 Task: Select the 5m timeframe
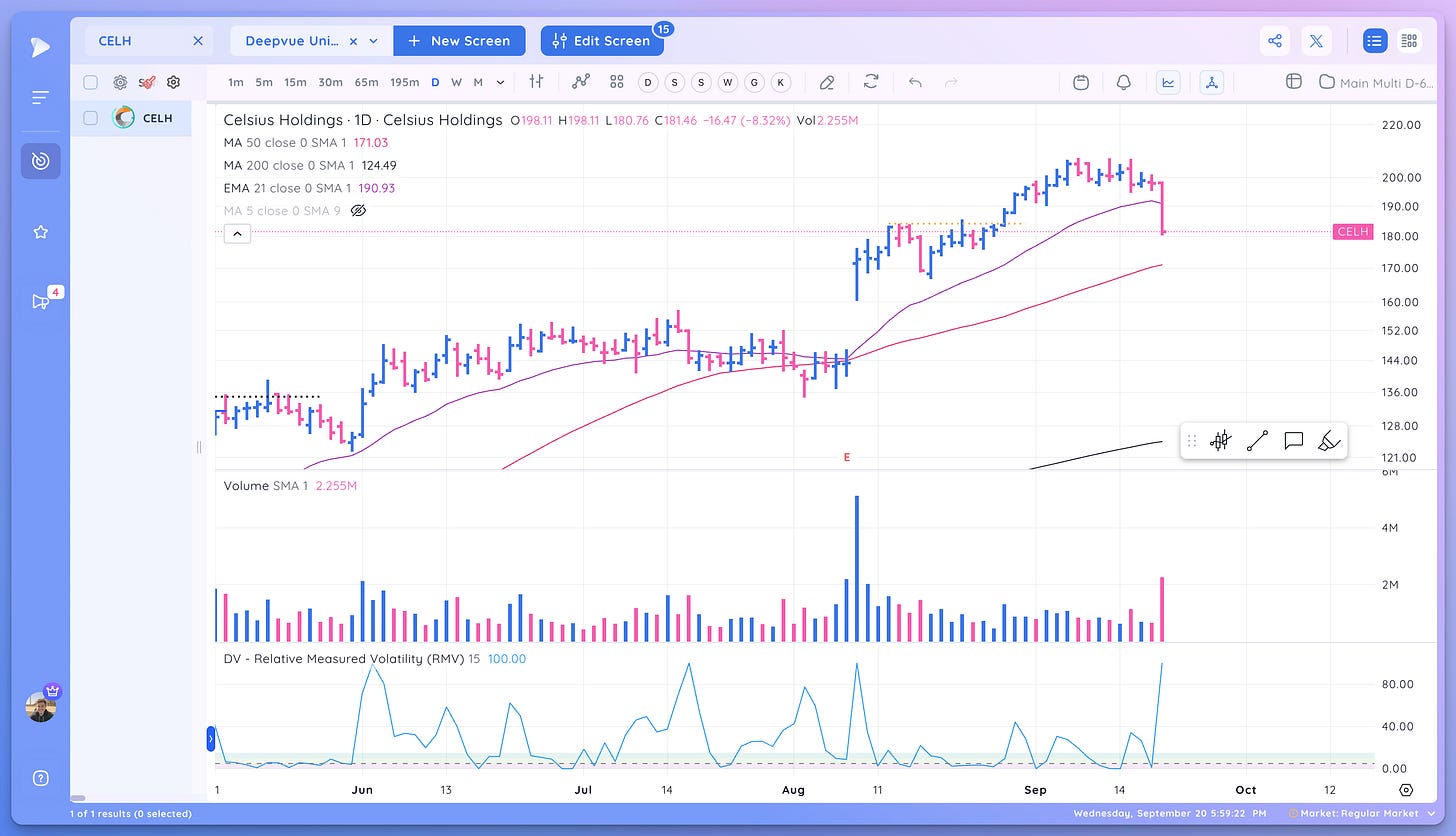point(263,82)
